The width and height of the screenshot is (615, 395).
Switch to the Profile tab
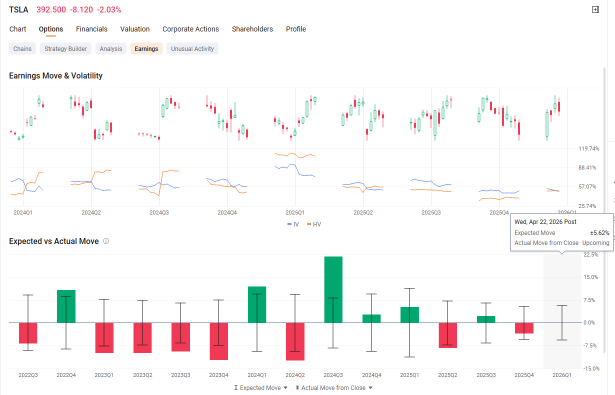tap(296, 29)
